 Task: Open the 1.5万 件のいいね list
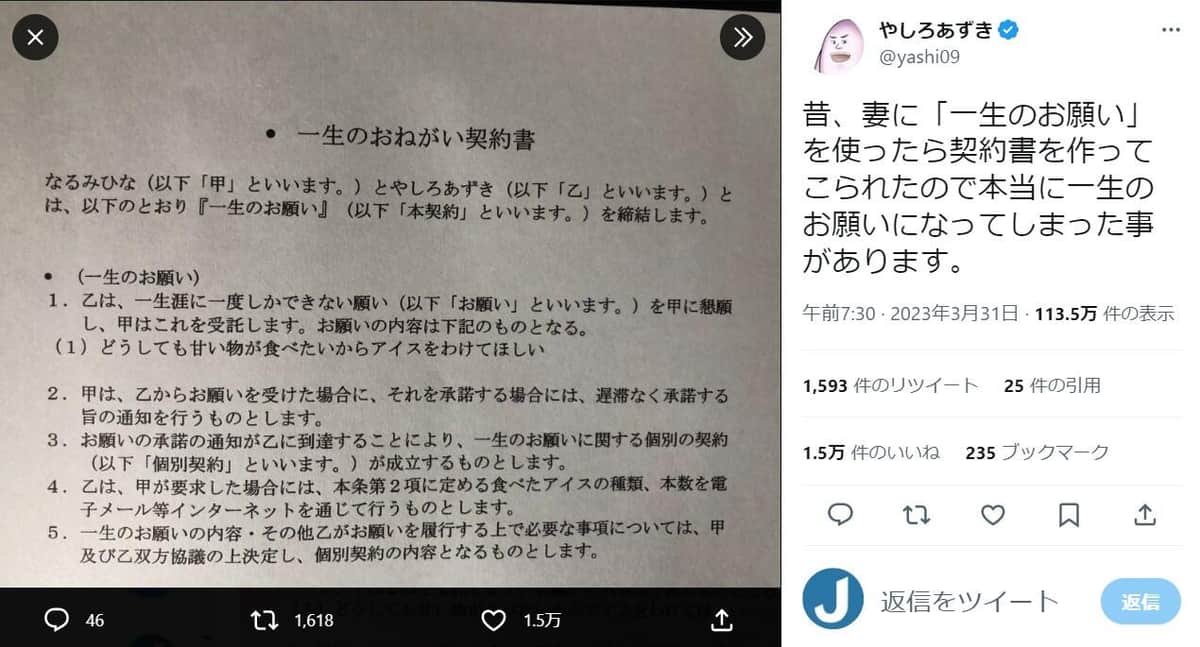[871, 452]
